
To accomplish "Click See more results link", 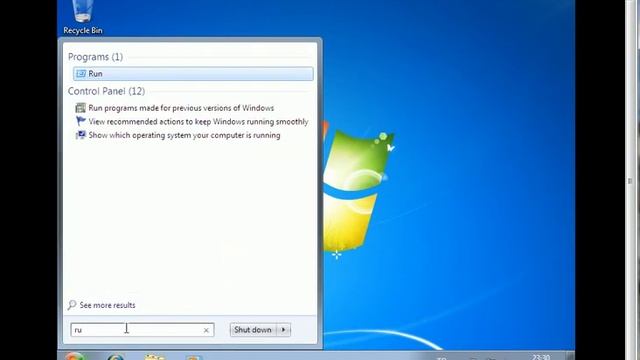I will (107, 305).
